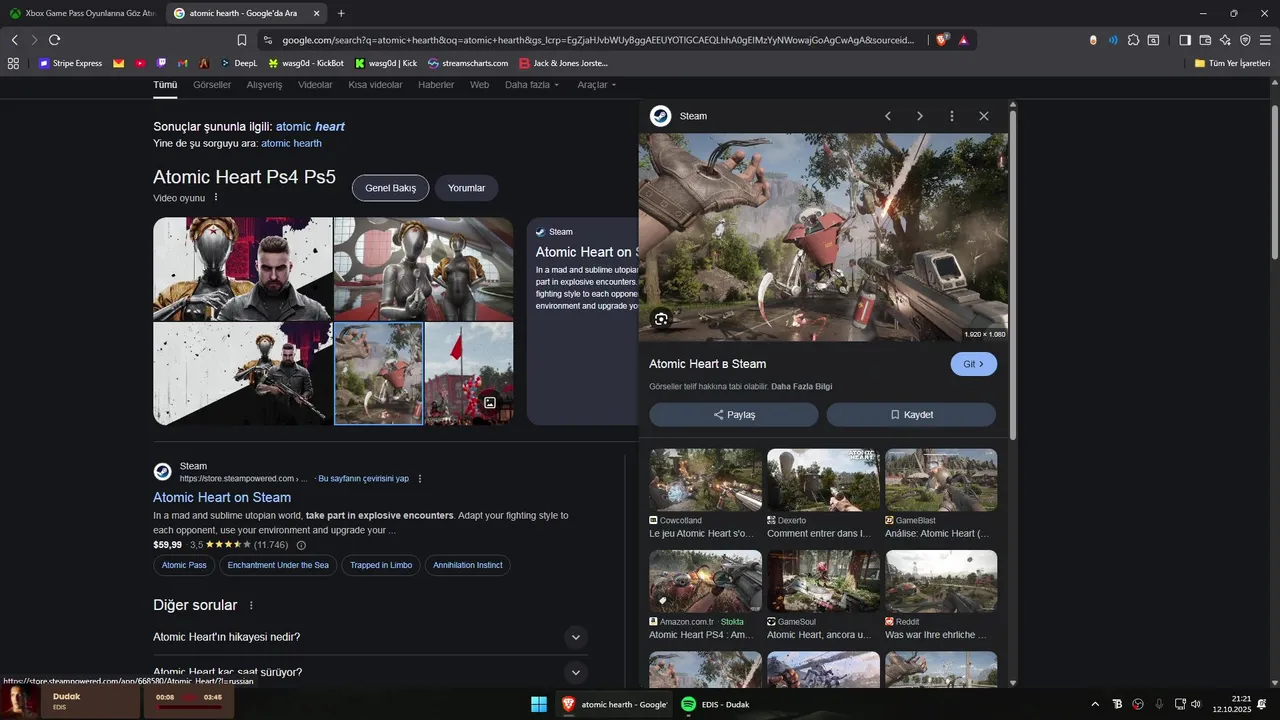Switch to the Görseller tab
Image resolution: width=1280 pixels, height=720 pixels.
pos(212,85)
